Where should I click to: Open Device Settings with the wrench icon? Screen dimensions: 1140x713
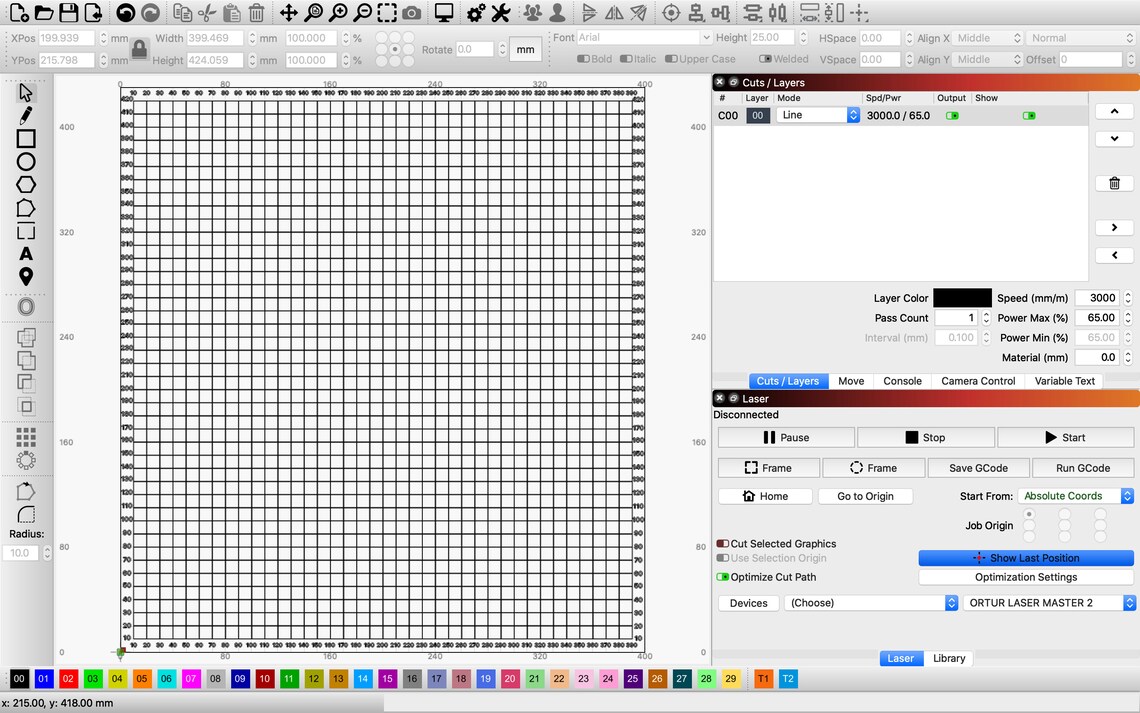pos(501,13)
